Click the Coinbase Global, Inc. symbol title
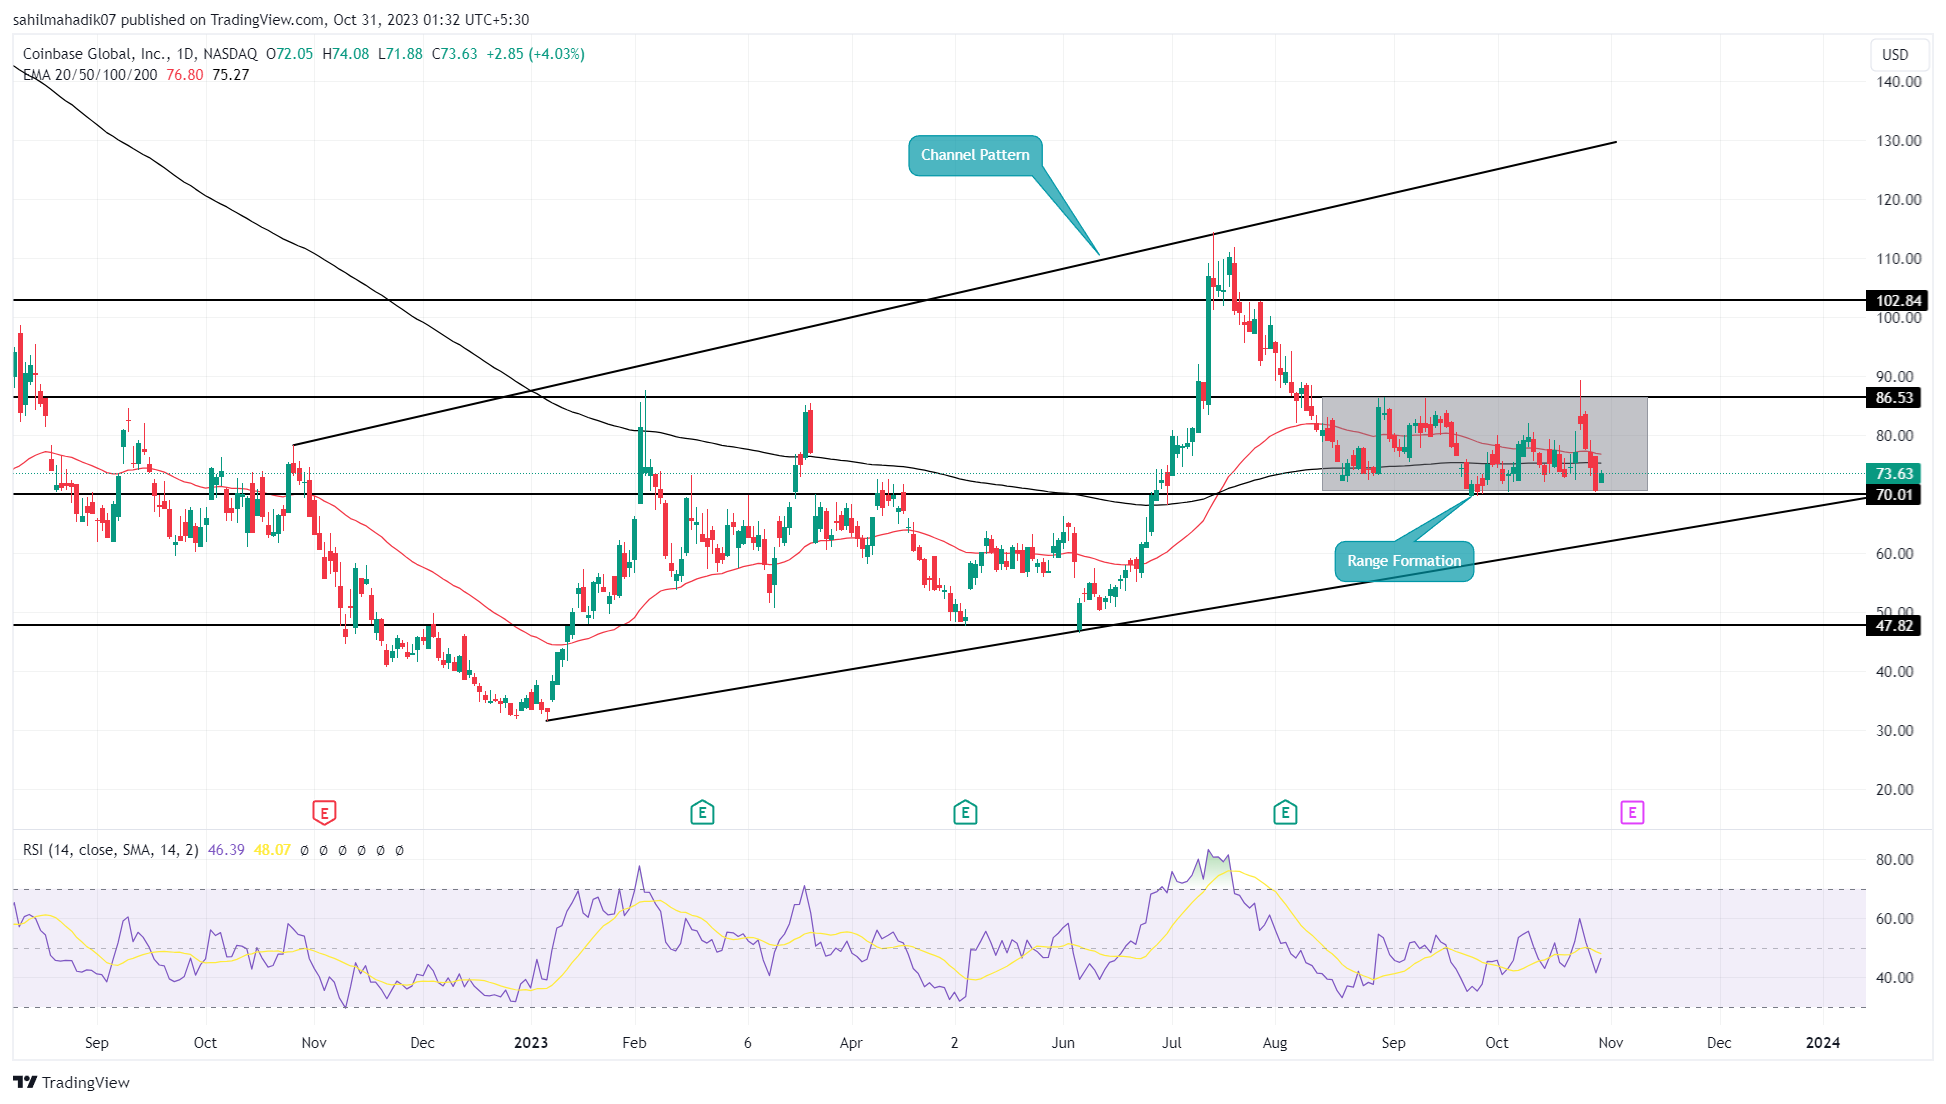 click(95, 54)
